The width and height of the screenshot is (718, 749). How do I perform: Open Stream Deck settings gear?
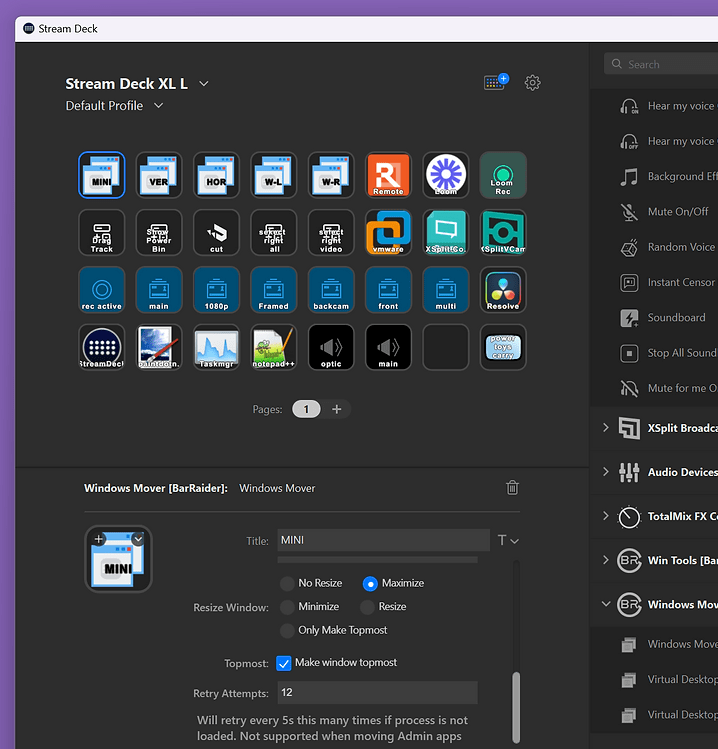(x=532, y=83)
